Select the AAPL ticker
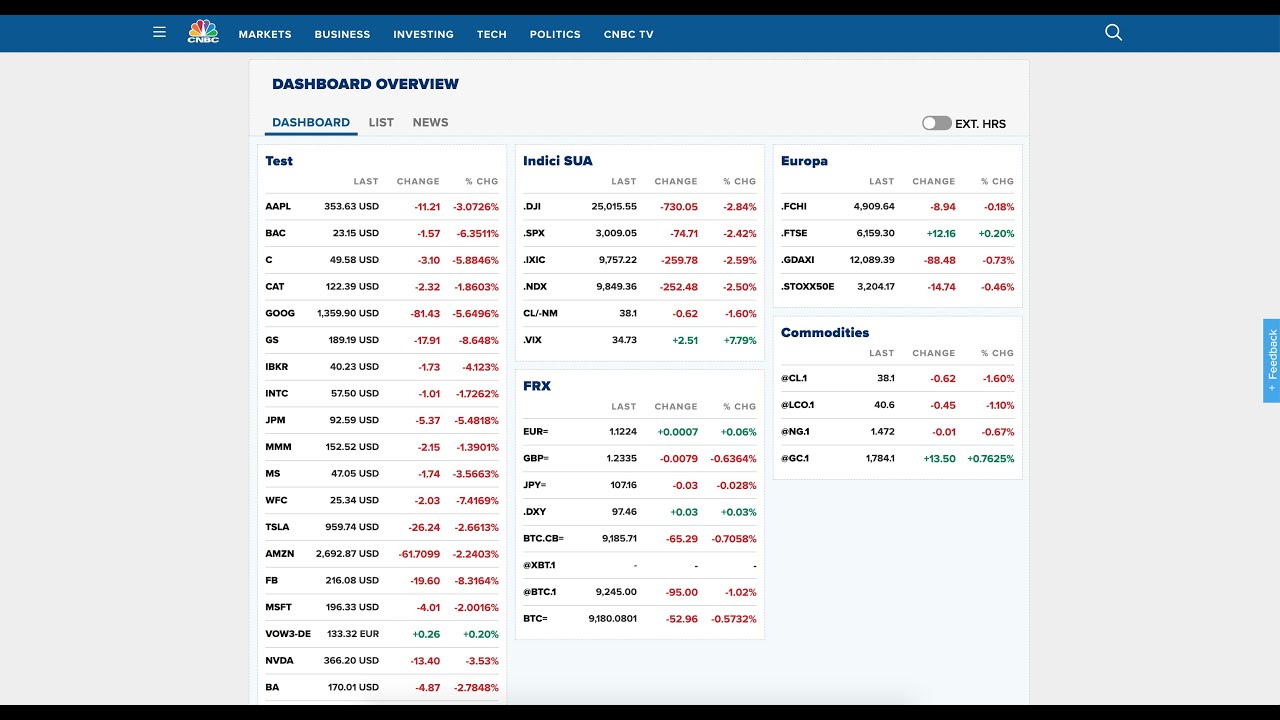The height and width of the screenshot is (720, 1280). (x=278, y=207)
